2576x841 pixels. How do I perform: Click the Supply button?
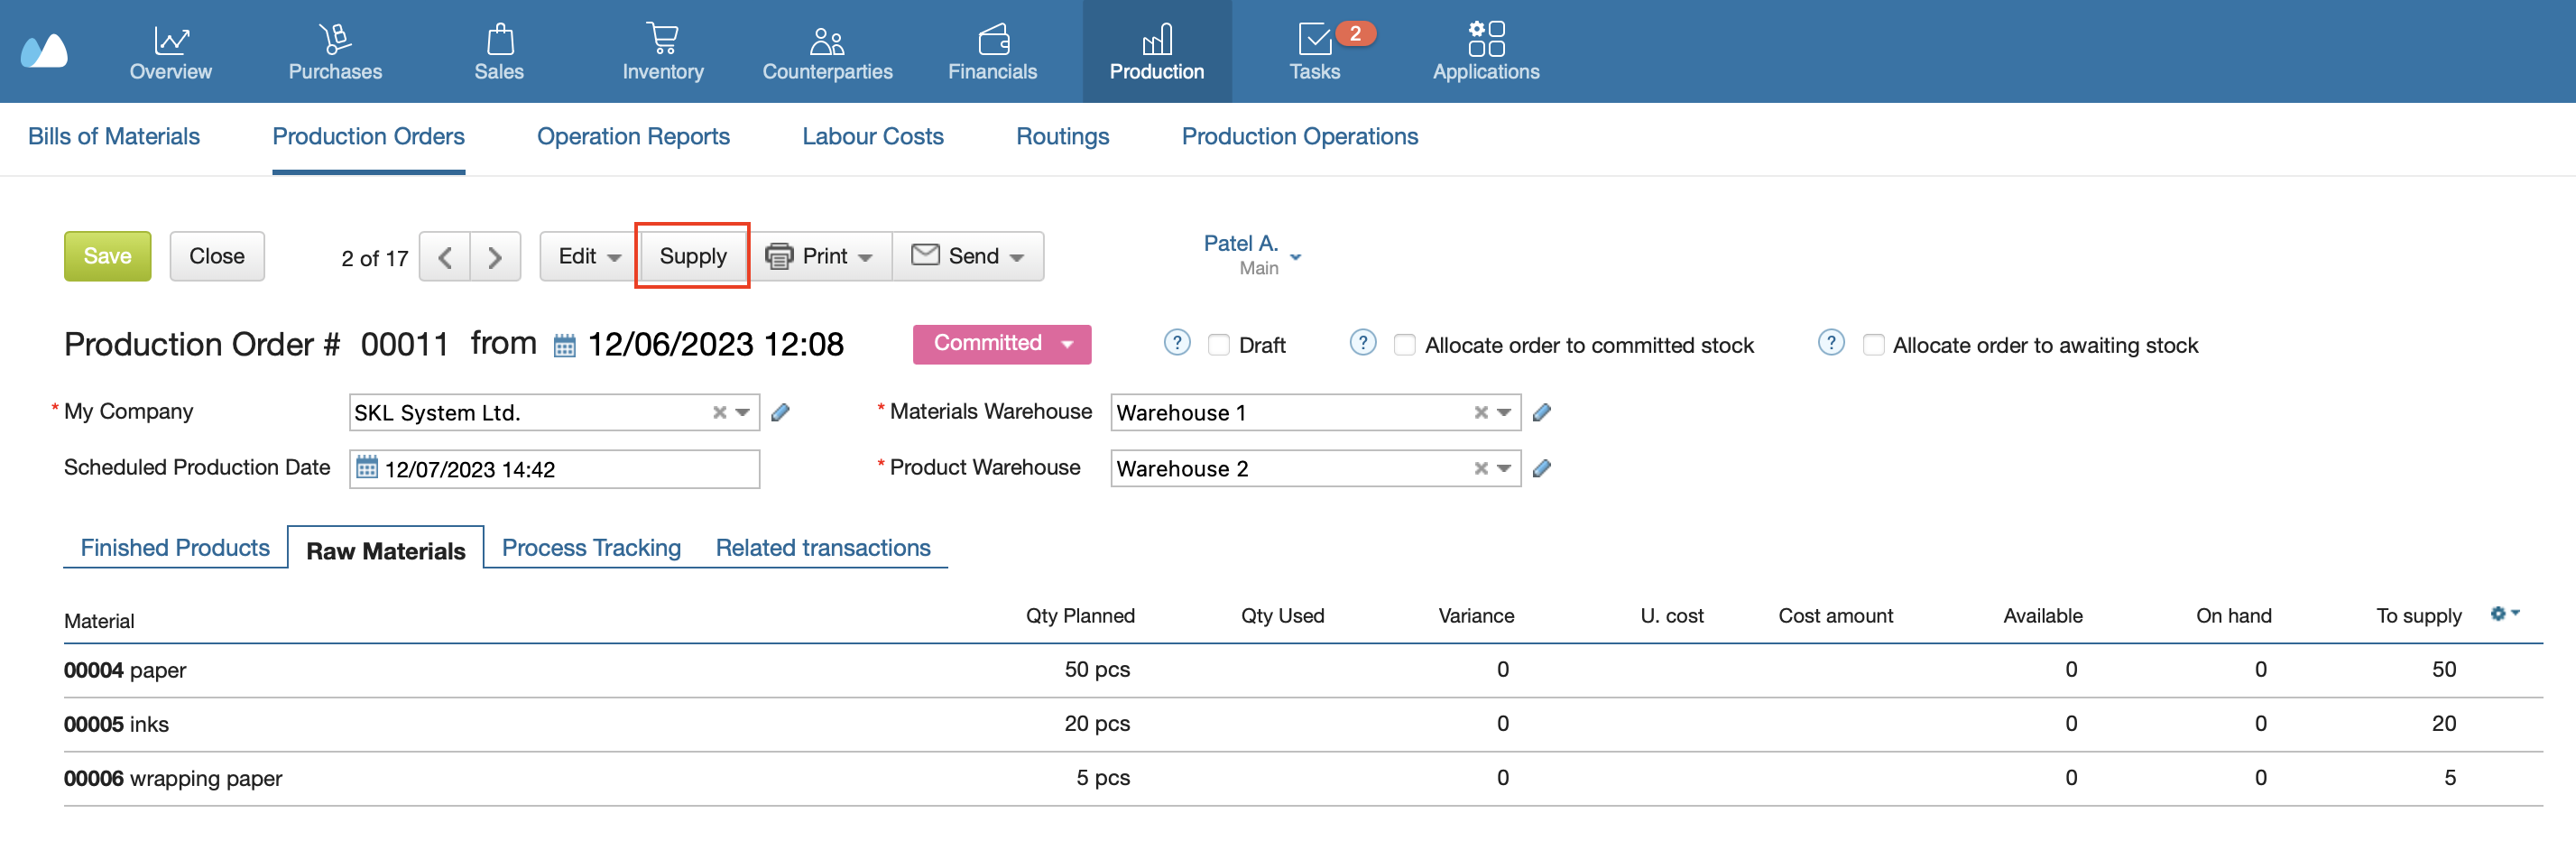click(693, 257)
